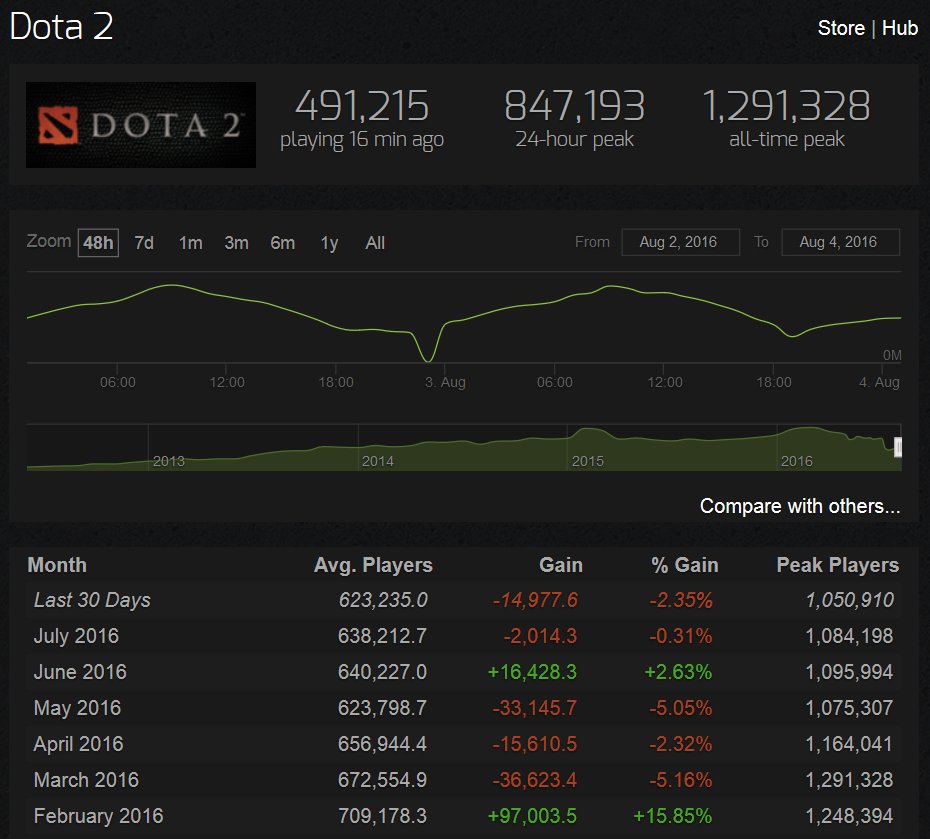This screenshot has width=930, height=839.
Task: Open Compare with others link
Action: point(800,506)
